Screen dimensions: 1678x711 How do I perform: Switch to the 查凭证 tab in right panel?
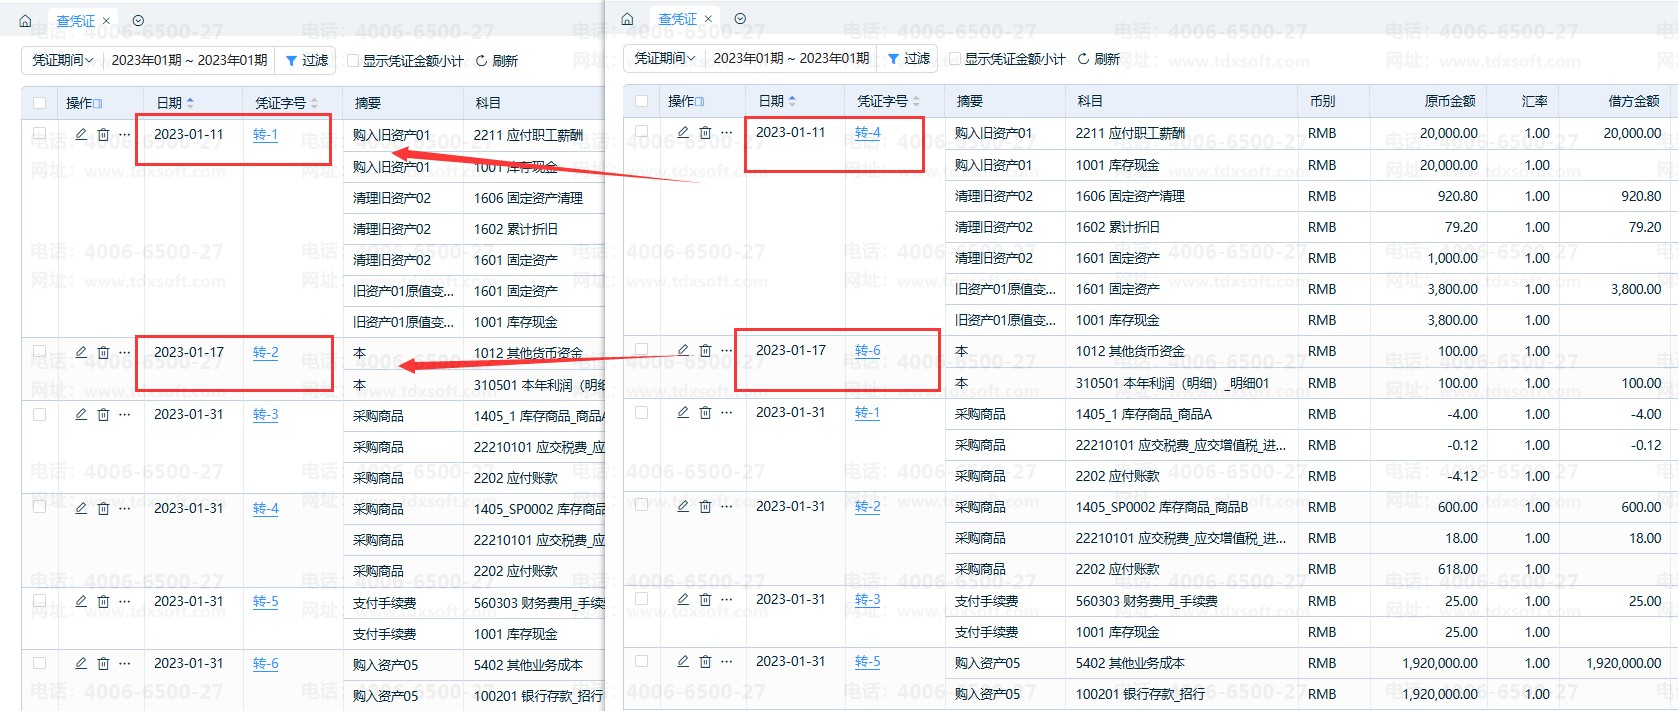[x=677, y=19]
